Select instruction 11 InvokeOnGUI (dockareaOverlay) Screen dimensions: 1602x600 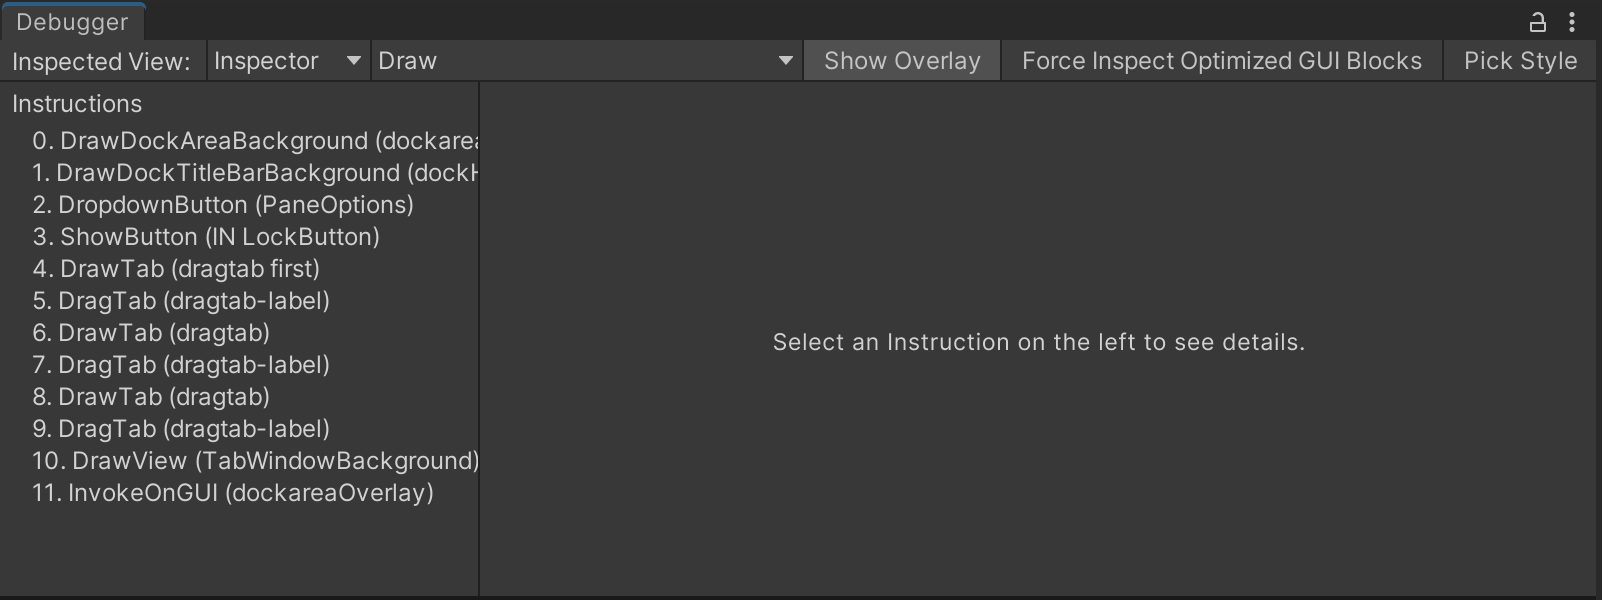(233, 493)
